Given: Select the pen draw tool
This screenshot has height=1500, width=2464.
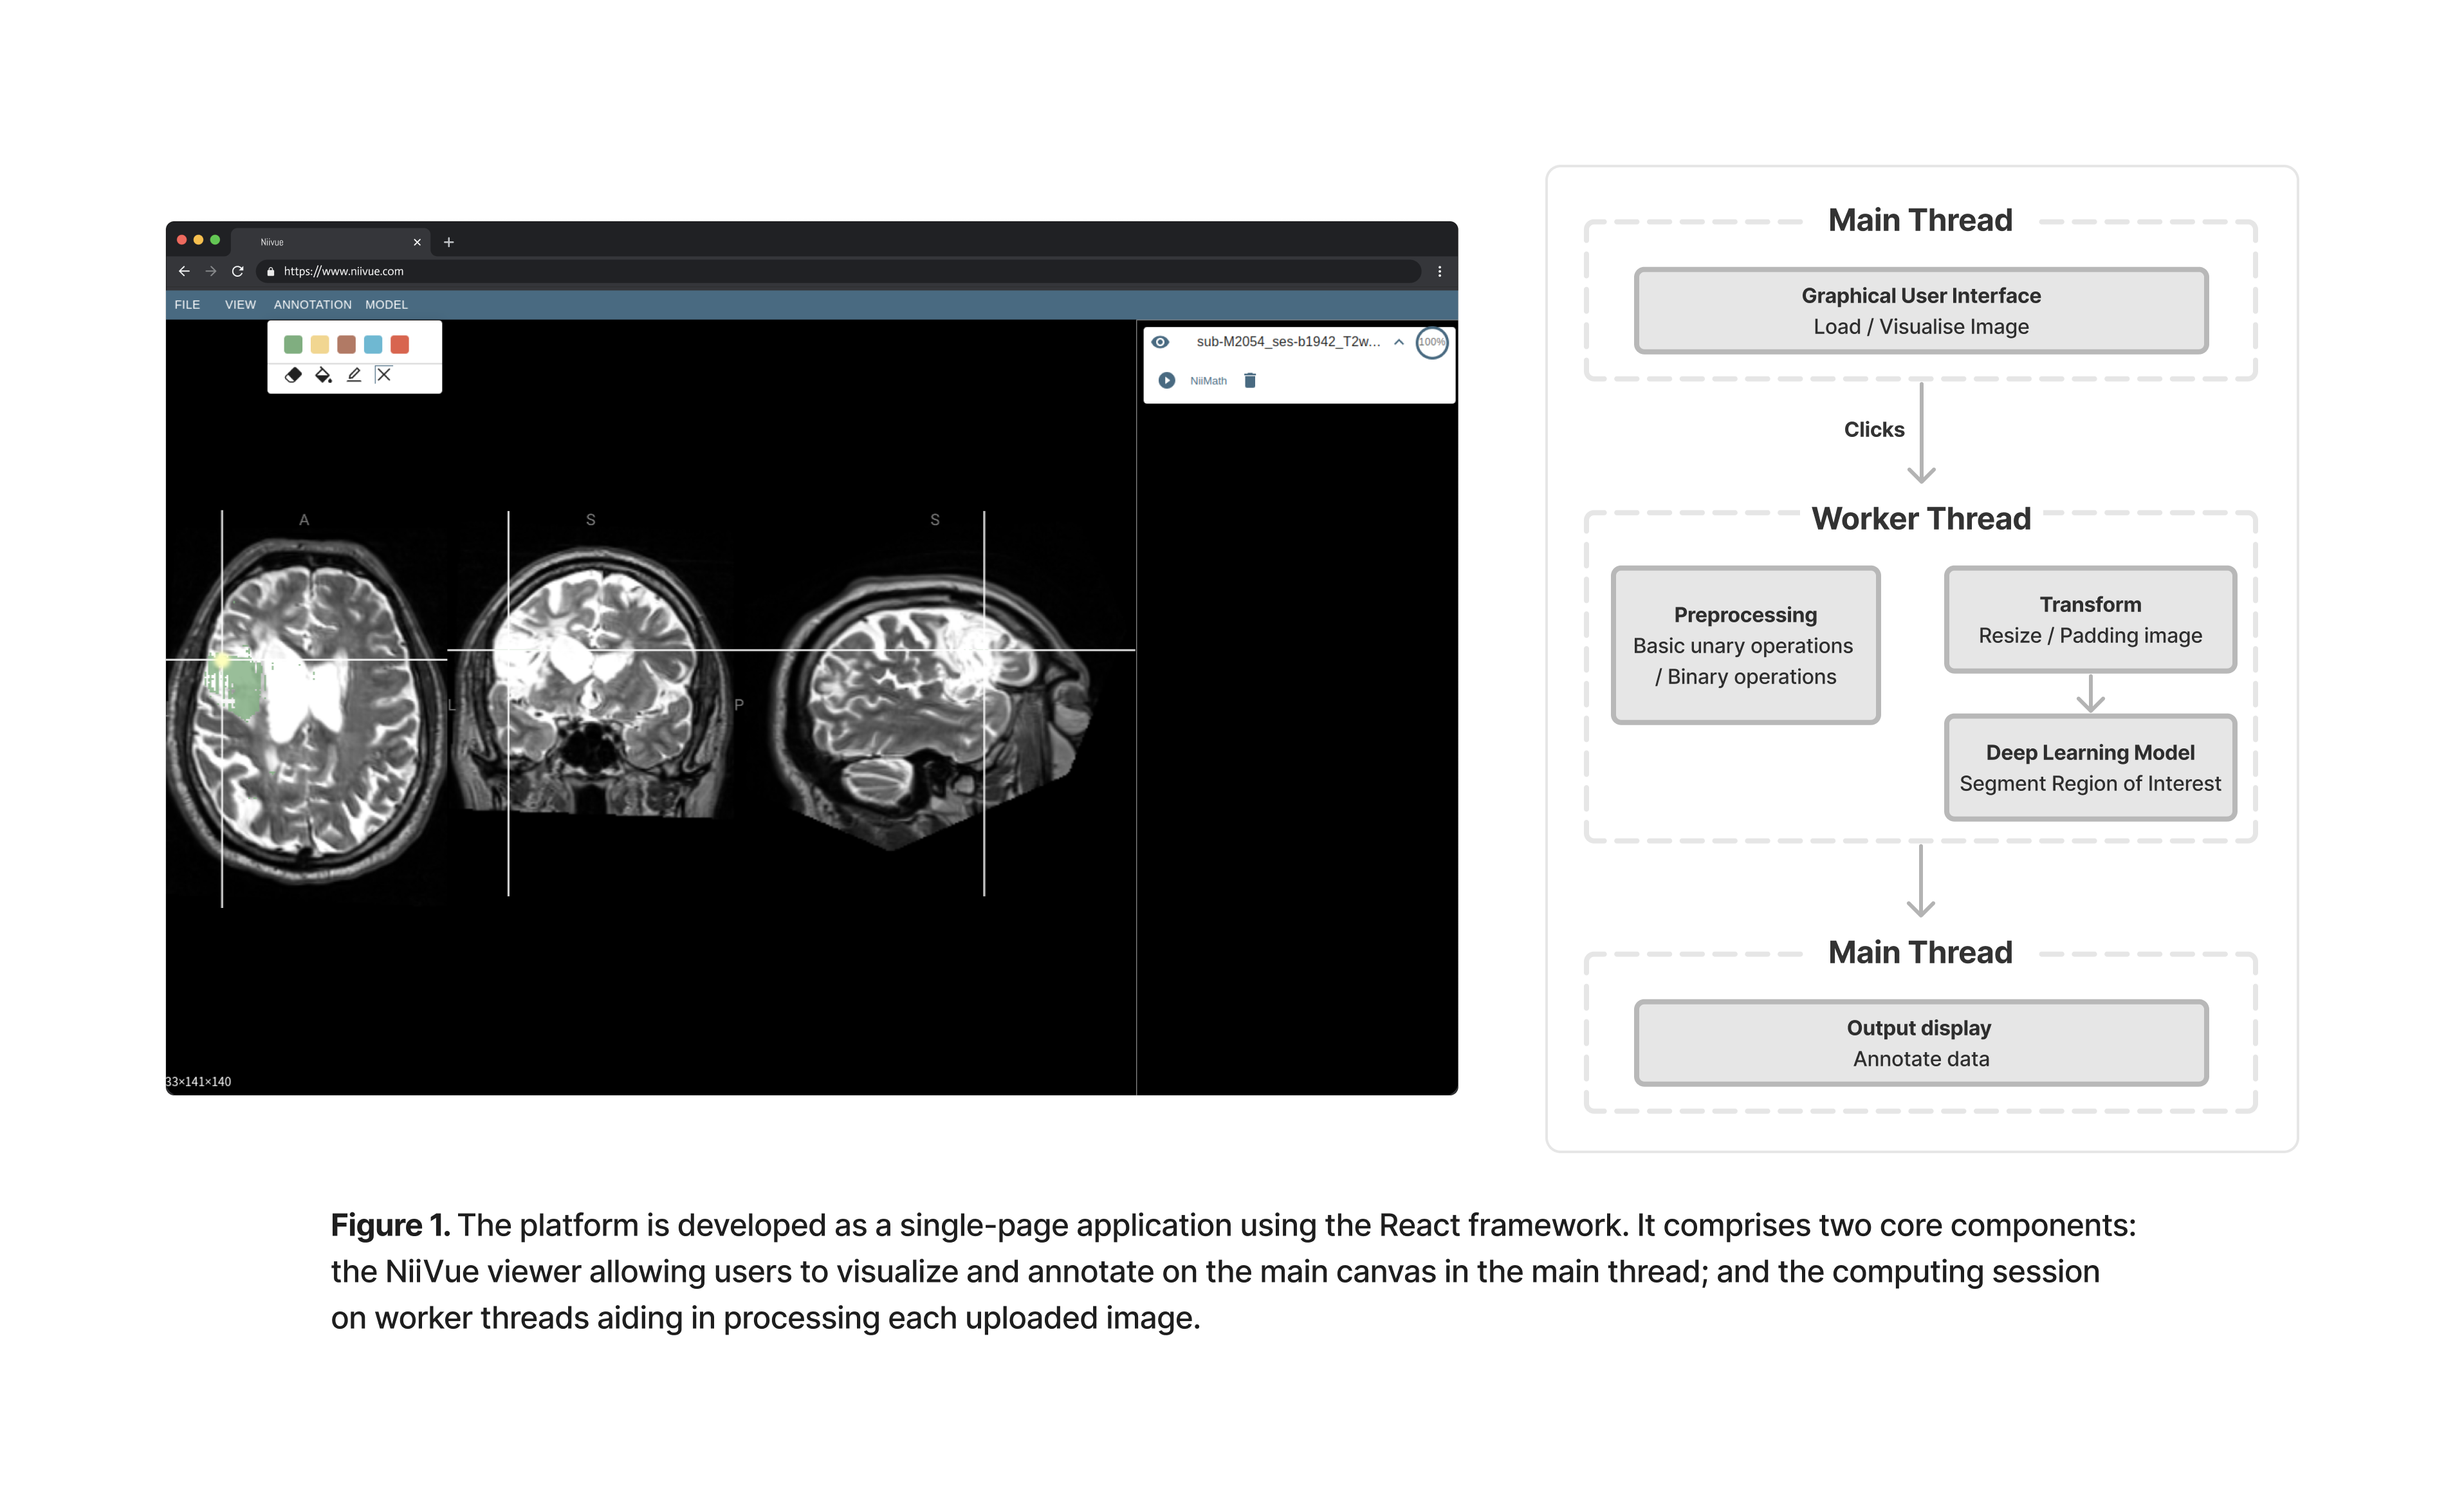Looking at the screenshot, I should (x=354, y=375).
